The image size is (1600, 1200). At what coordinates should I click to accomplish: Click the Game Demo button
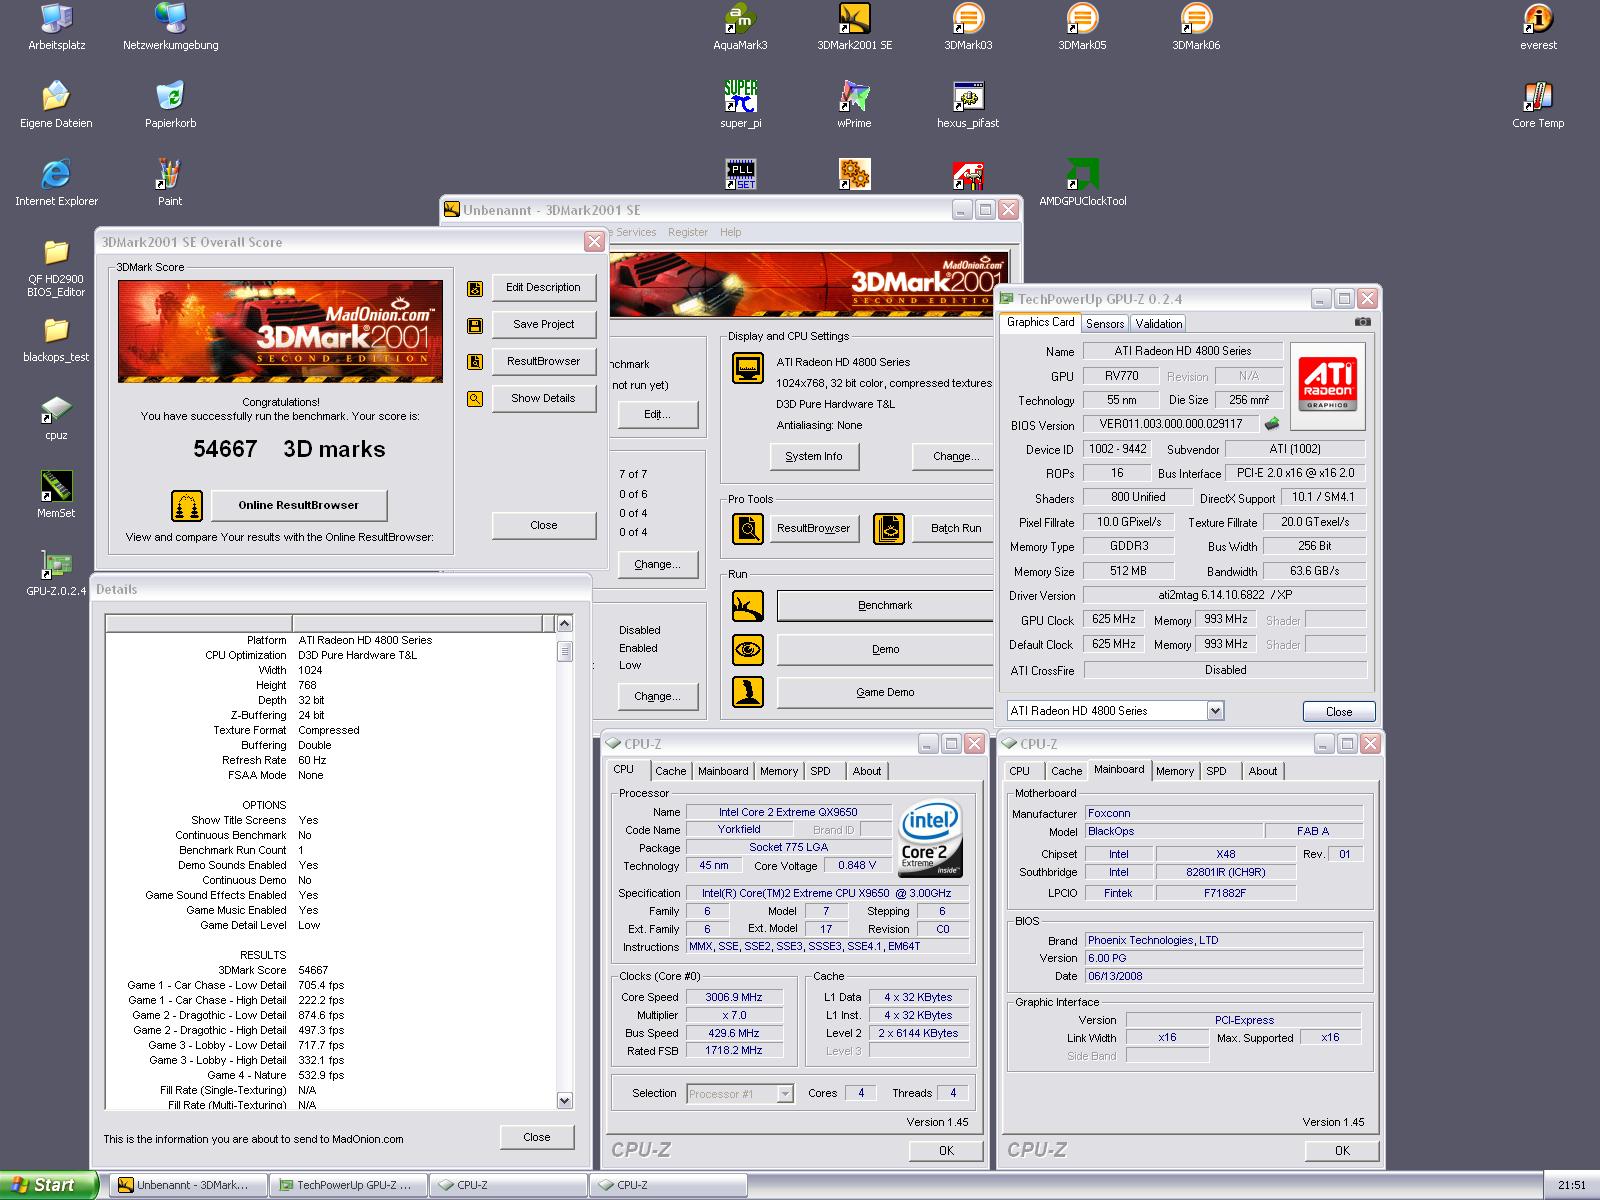coord(885,692)
